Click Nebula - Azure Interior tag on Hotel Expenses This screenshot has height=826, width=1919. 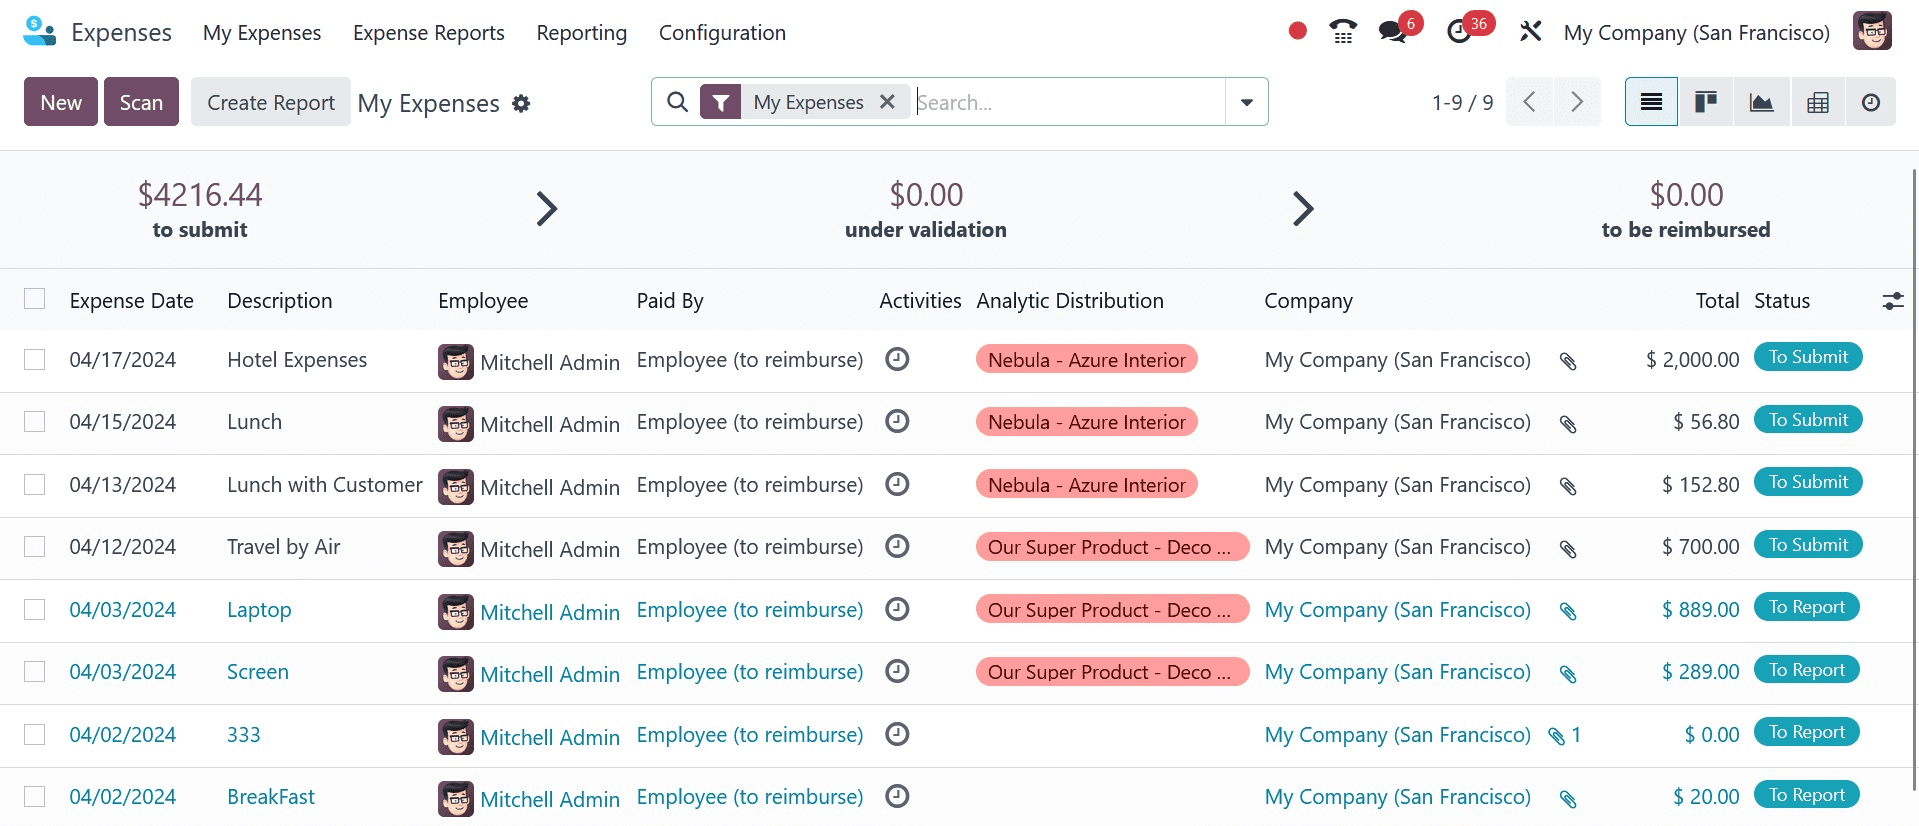[1087, 360]
